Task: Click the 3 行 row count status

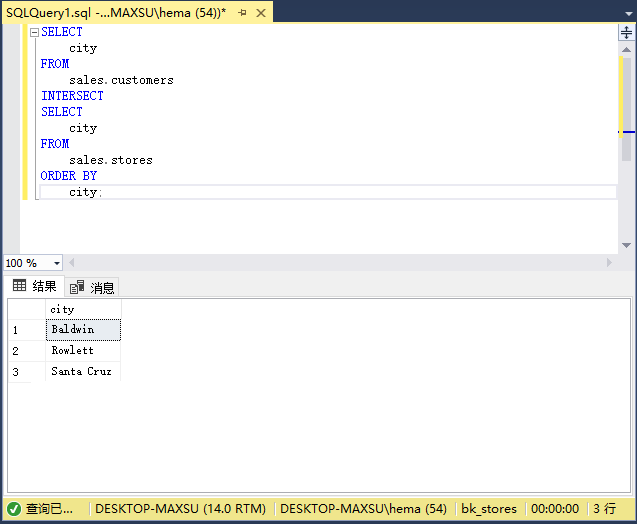Action: (x=604, y=509)
